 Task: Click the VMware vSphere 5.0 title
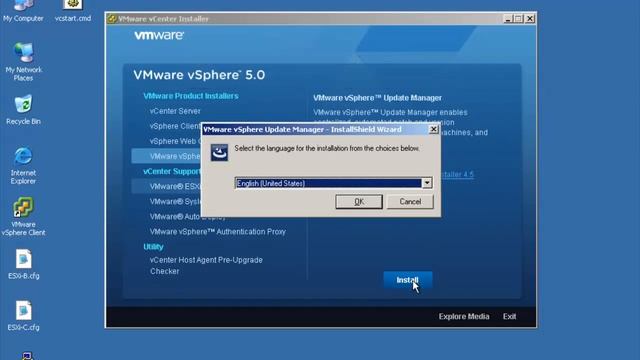pos(199,75)
